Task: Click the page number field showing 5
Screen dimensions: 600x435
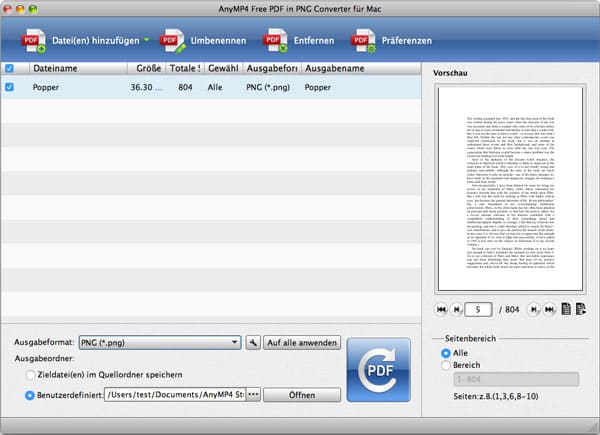Action: point(478,310)
